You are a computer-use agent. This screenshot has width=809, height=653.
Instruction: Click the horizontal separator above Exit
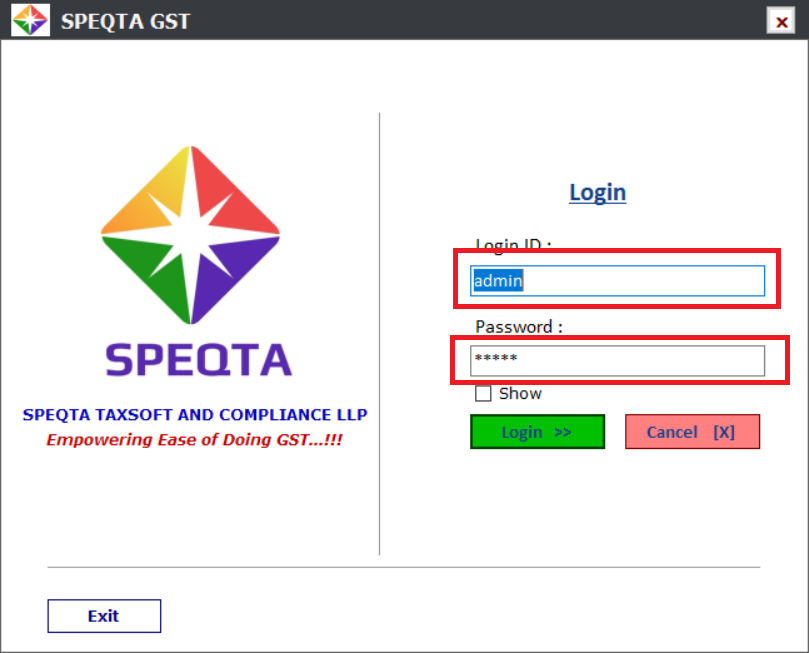(404, 567)
